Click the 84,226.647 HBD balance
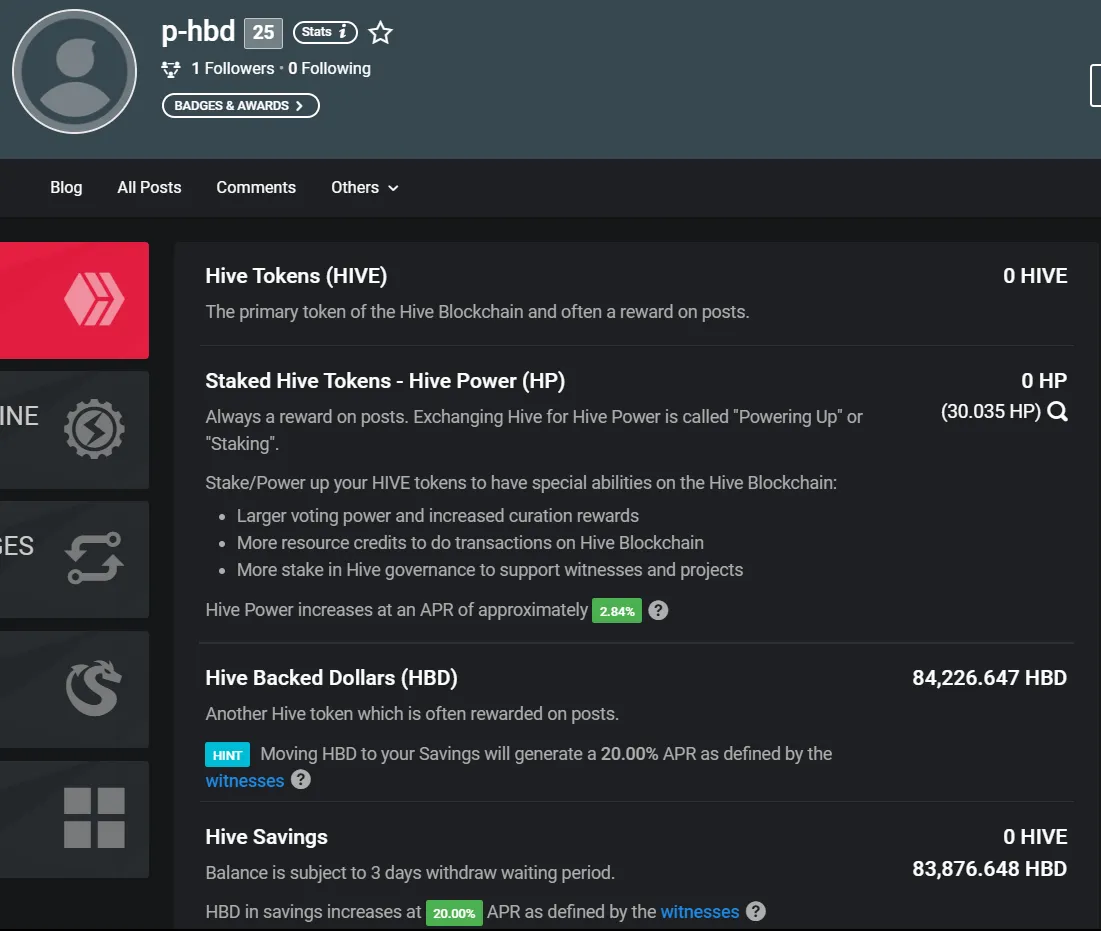Screen dimensions: 1101x931 [x=989, y=678]
